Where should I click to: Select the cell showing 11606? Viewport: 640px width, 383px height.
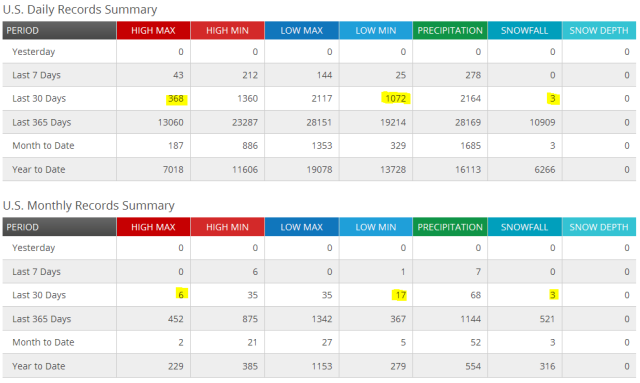tap(228, 169)
